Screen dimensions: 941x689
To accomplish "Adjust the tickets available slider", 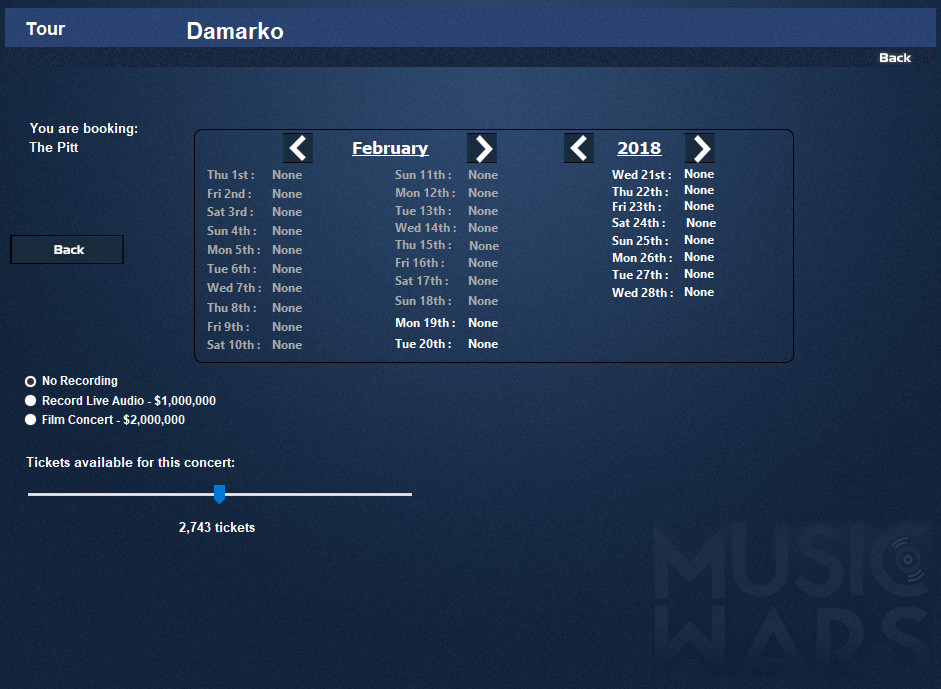I will coord(220,493).
